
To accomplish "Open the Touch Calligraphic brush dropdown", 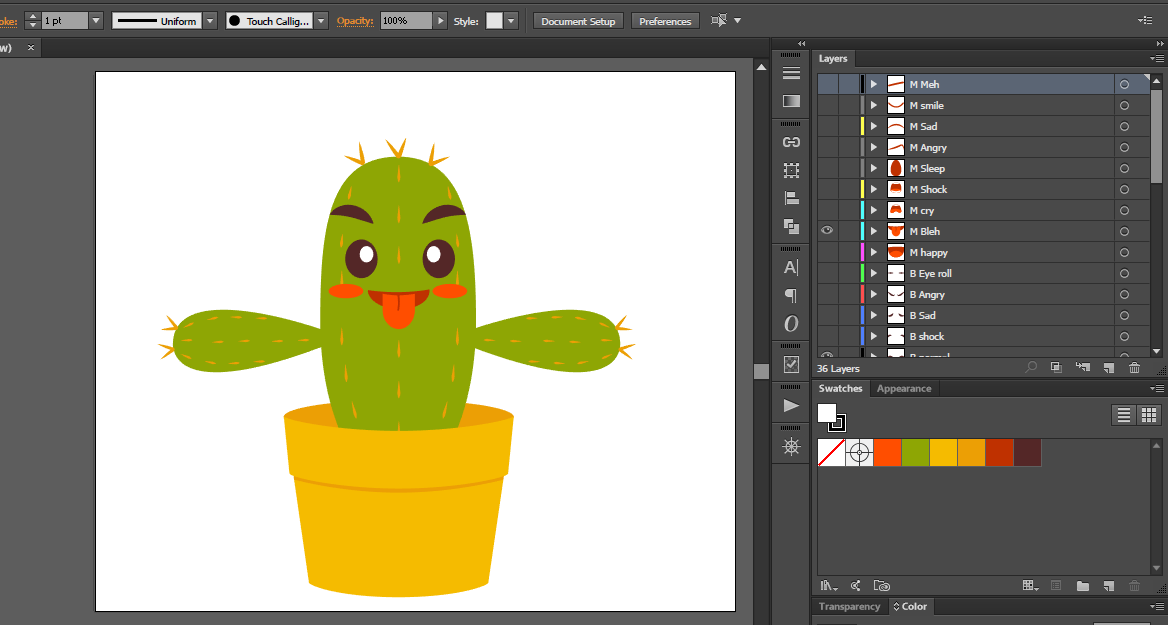I will (320, 21).
